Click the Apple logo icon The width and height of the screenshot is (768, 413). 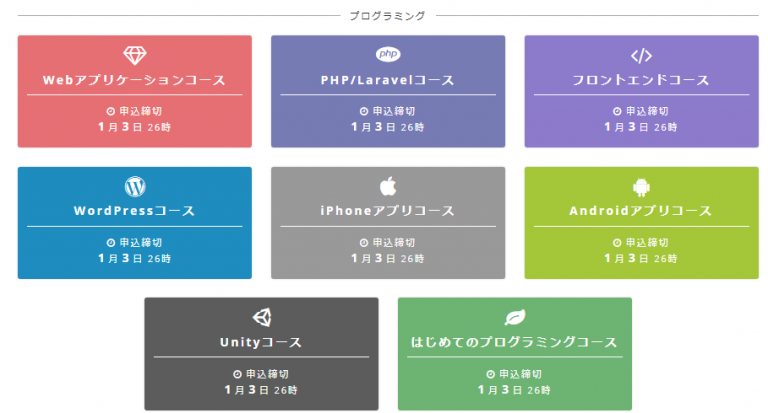click(x=388, y=186)
